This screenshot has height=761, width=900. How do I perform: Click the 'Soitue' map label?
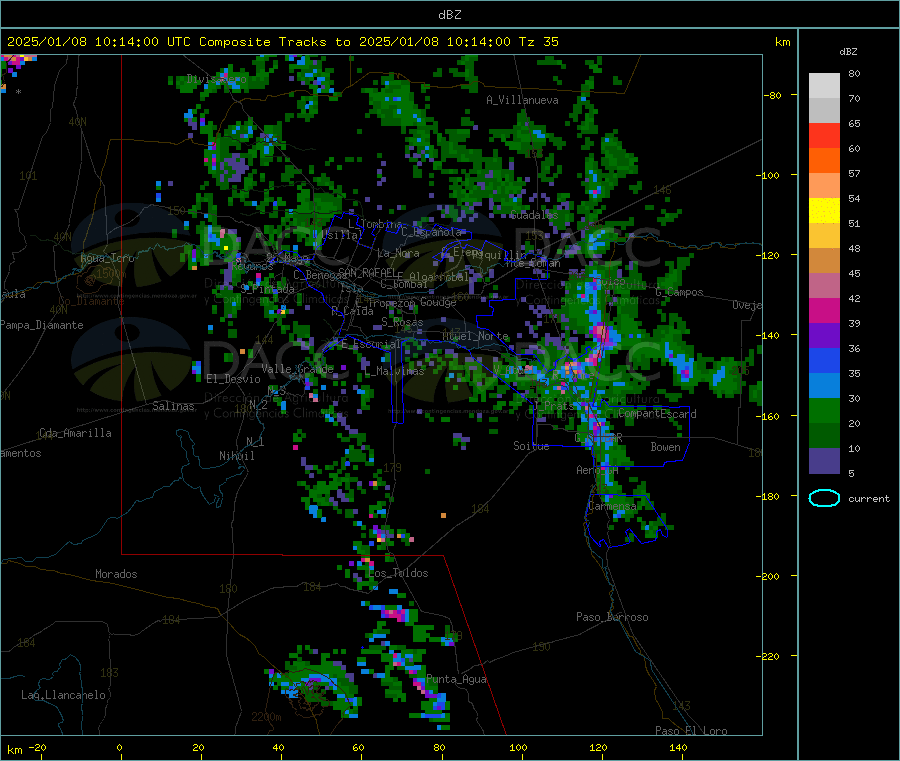531,446
